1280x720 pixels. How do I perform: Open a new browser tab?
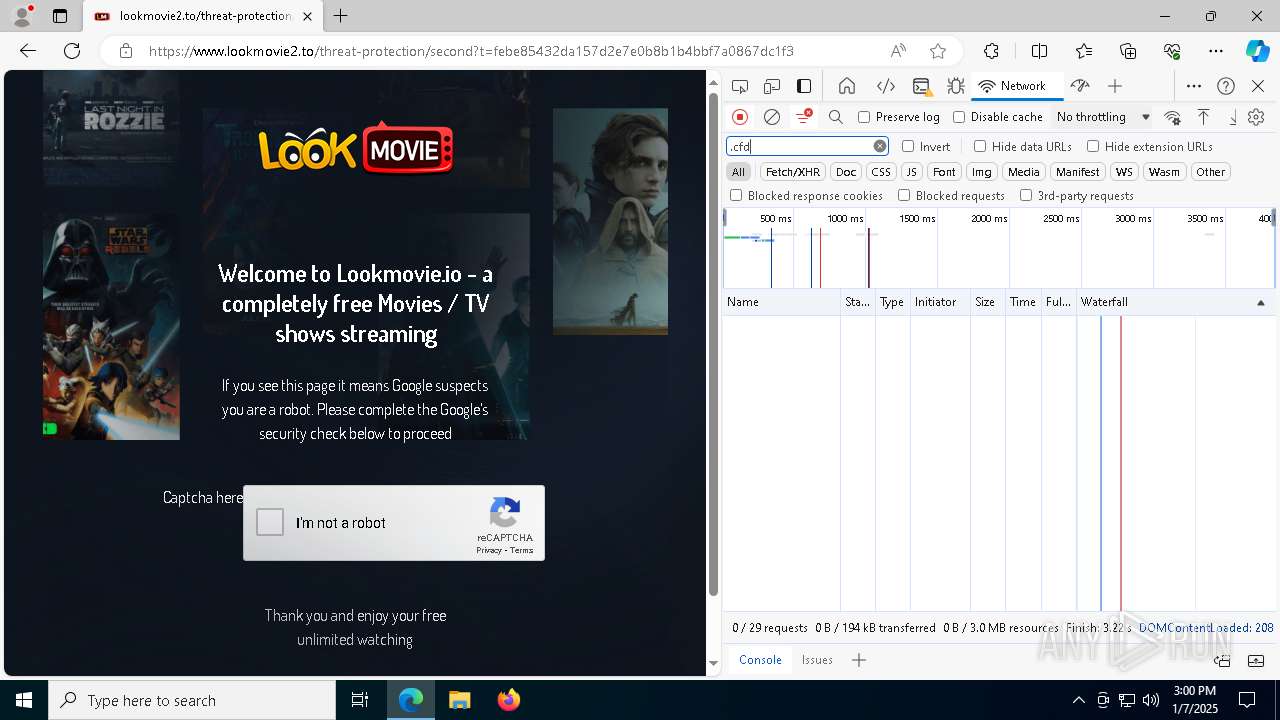point(341,16)
